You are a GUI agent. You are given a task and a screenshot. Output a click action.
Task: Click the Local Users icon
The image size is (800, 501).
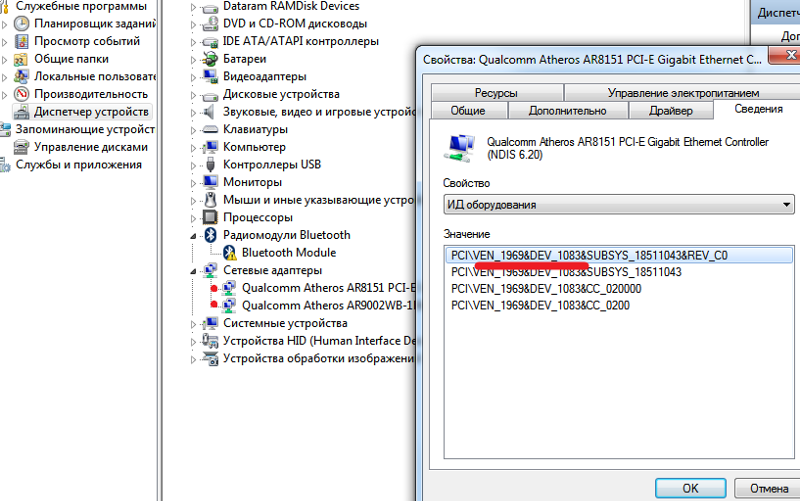tap(21, 77)
